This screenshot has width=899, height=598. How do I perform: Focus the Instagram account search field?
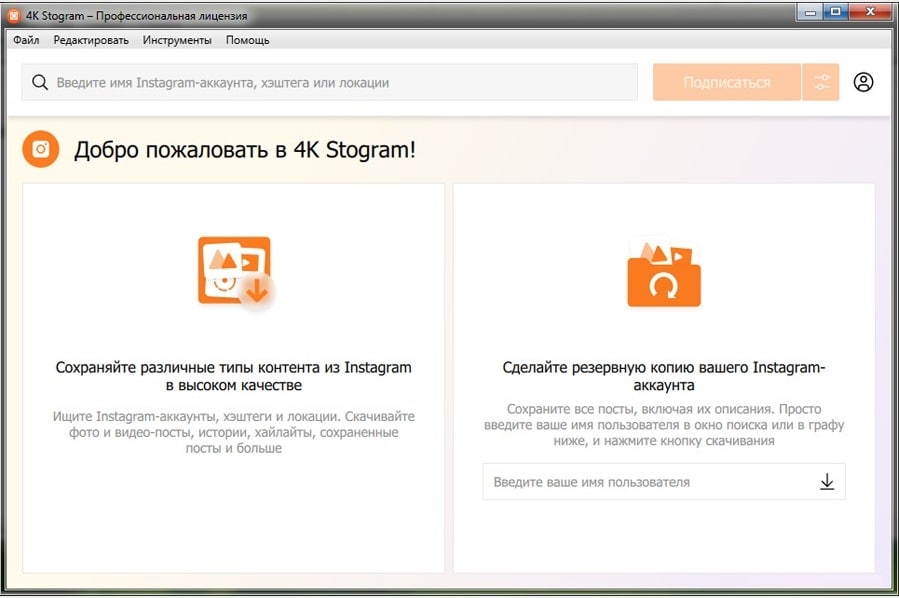pos(330,83)
